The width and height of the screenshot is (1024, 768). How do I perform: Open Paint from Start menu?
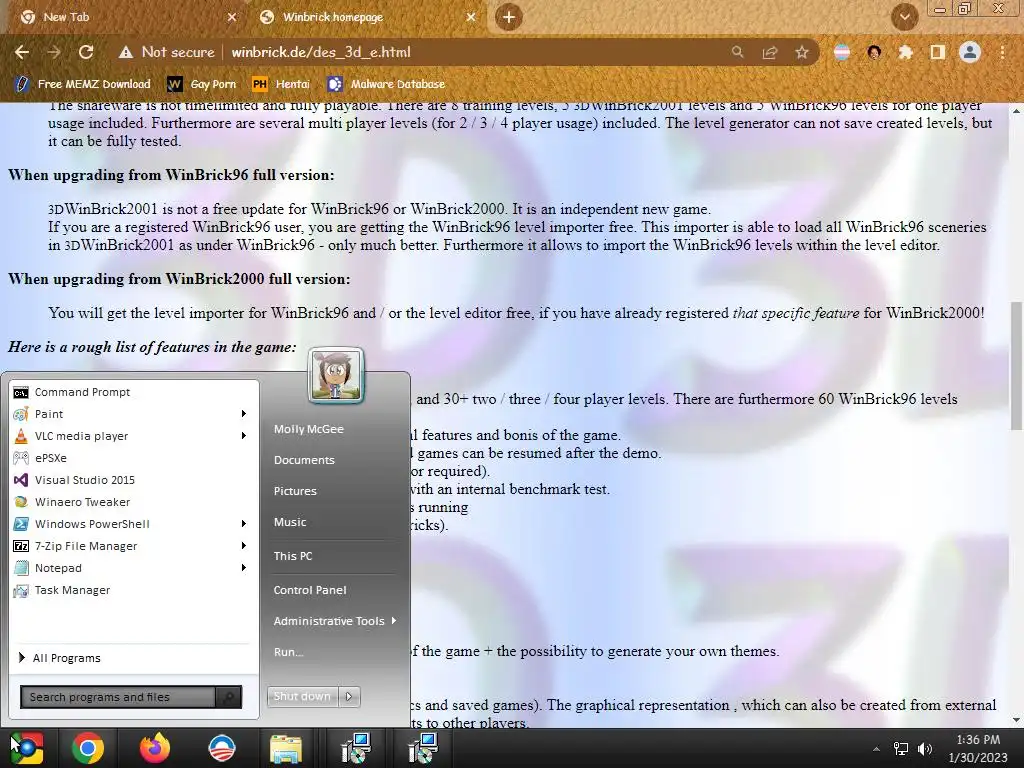click(134, 414)
